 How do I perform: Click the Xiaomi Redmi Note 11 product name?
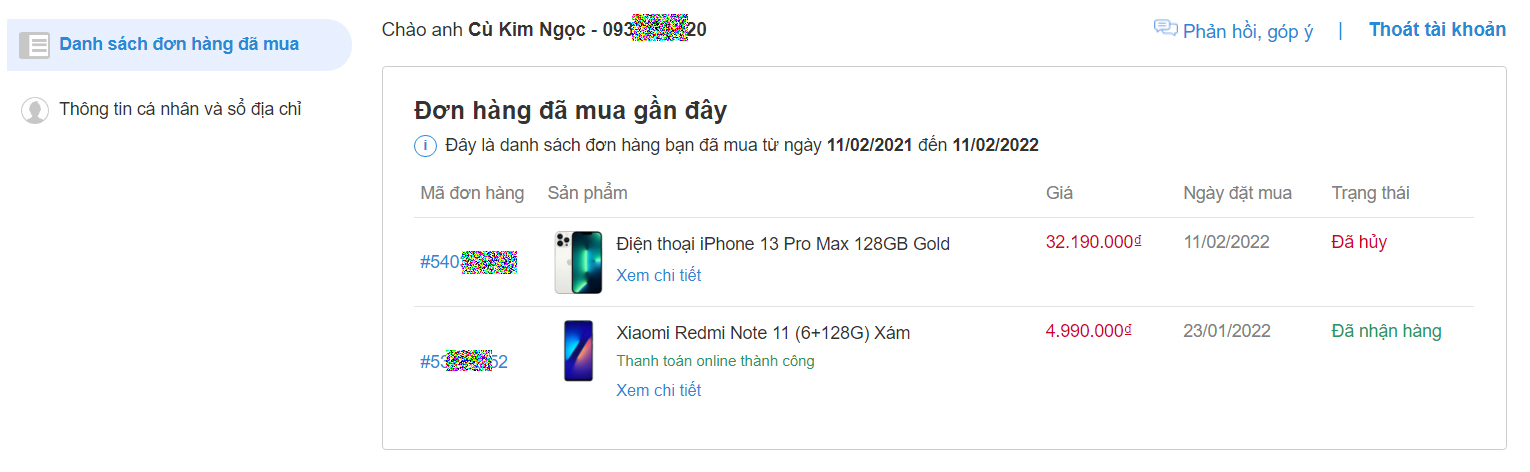click(763, 332)
